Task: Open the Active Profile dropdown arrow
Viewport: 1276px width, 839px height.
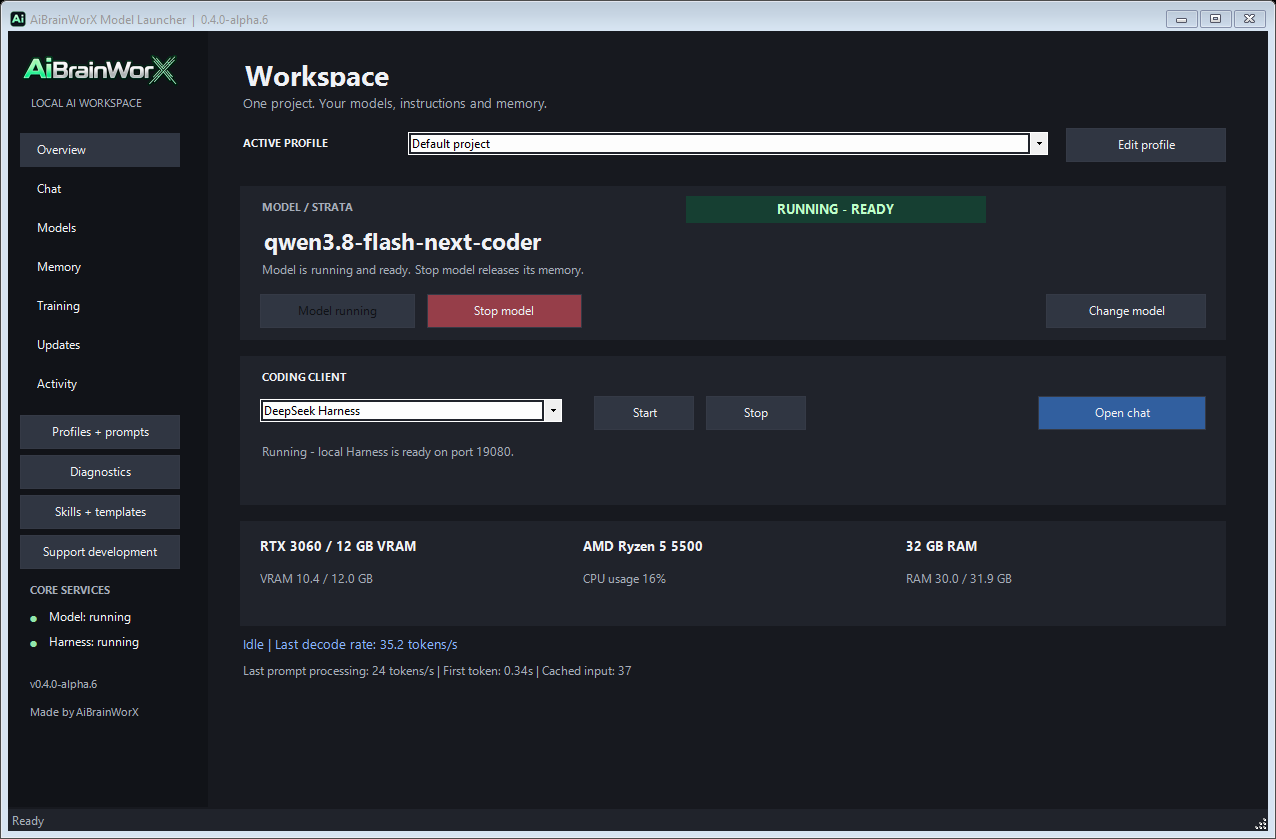Action: click(1039, 144)
